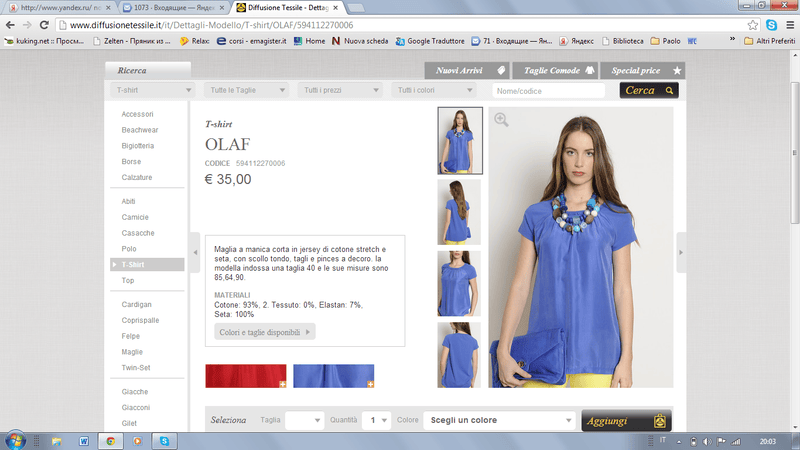Open media player taskbar icon
Screen dimensions: 800x450
(137, 441)
